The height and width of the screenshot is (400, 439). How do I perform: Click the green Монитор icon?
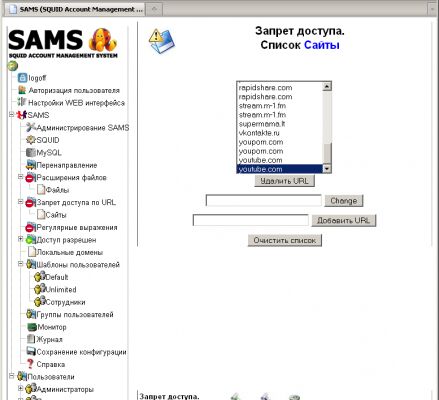point(32,327)
